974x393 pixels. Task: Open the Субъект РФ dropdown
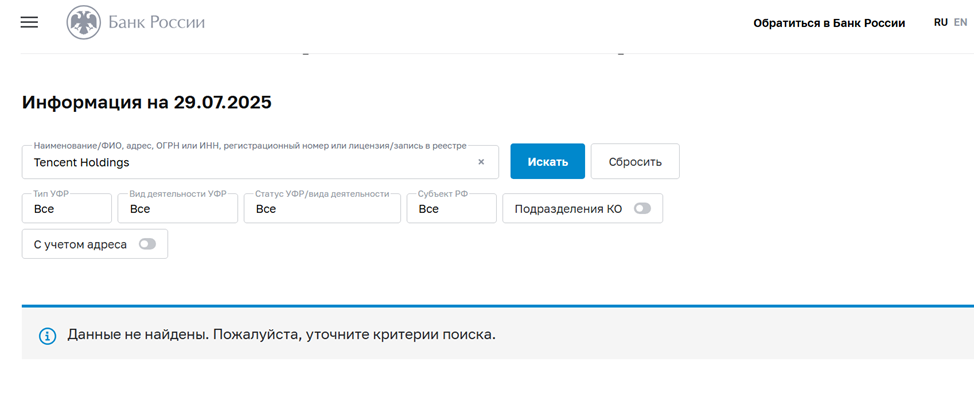452,209
